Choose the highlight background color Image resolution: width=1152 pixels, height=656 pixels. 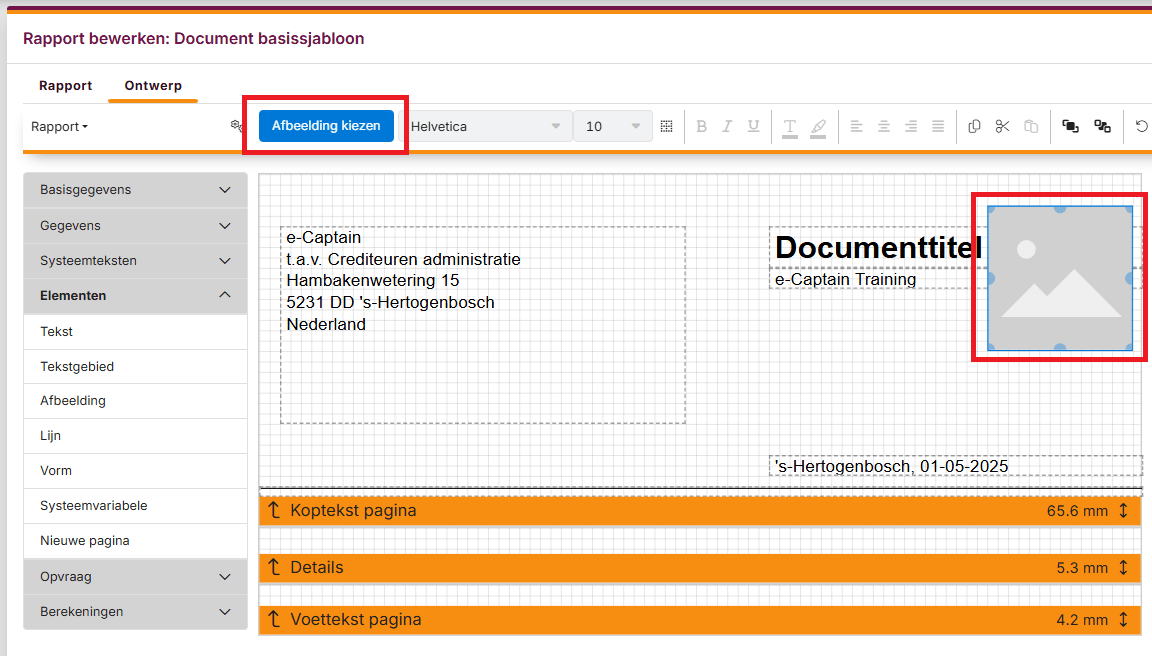tap(818, 128)
